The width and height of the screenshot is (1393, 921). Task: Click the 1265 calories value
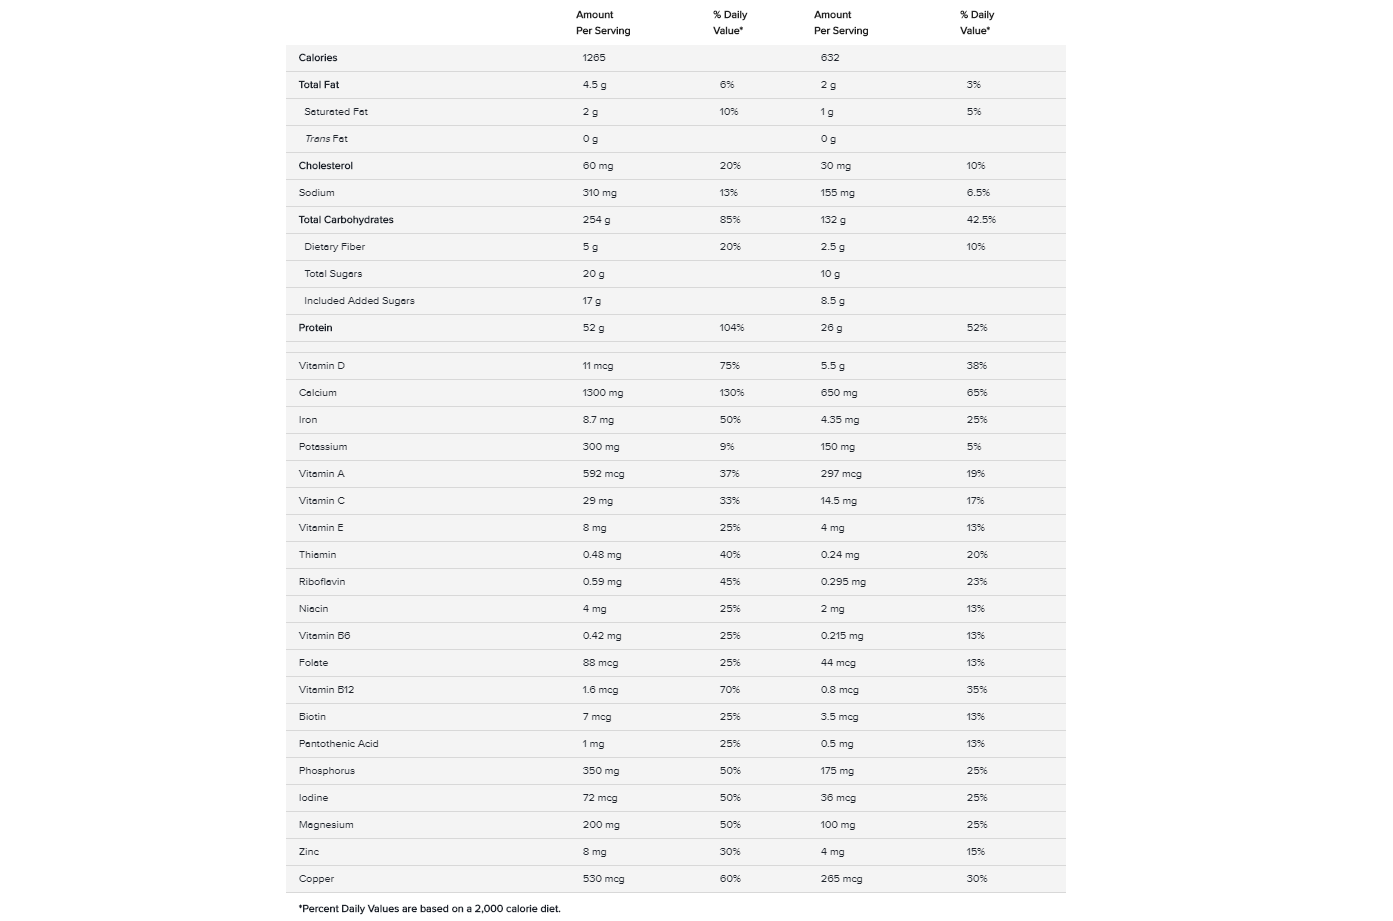(x=594, y=58)
